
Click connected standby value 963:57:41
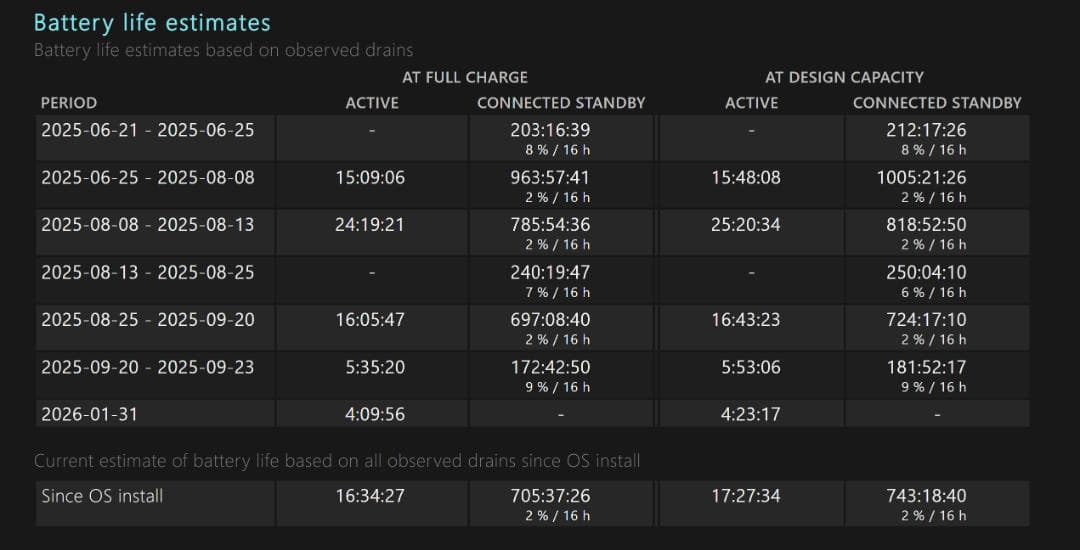click(560, 178)
